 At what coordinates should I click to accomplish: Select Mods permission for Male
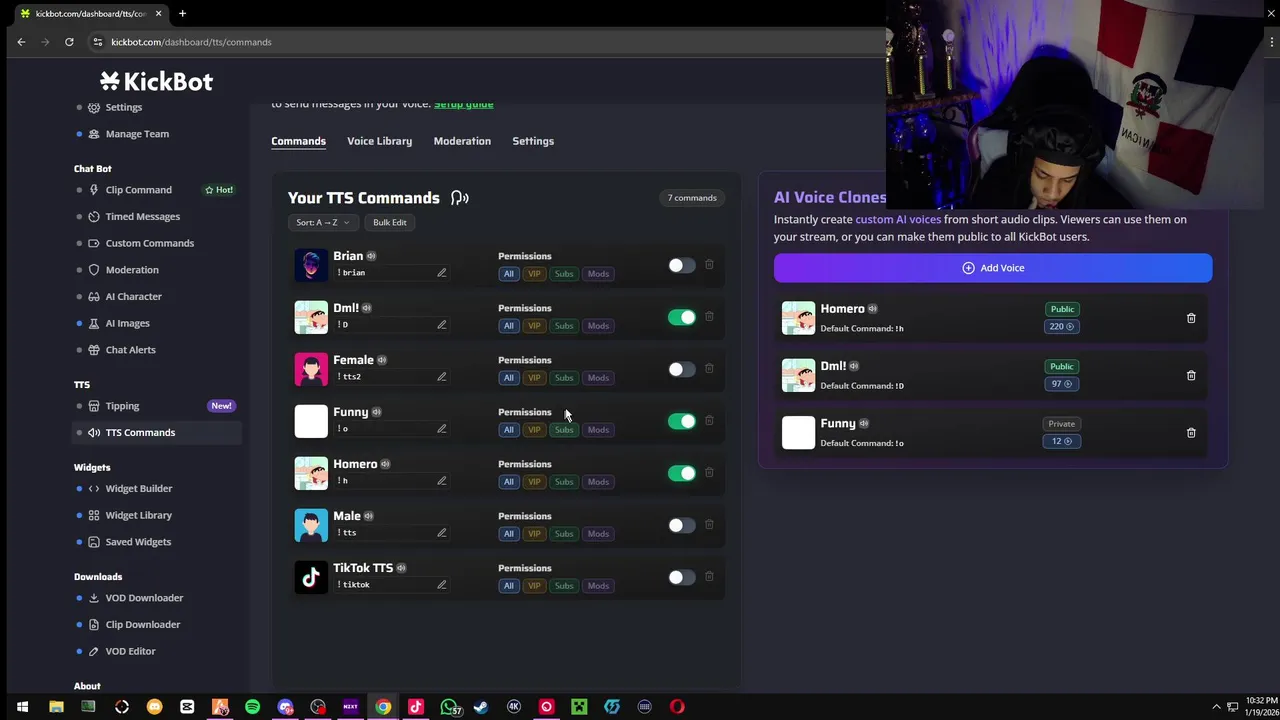click(598, 534)
